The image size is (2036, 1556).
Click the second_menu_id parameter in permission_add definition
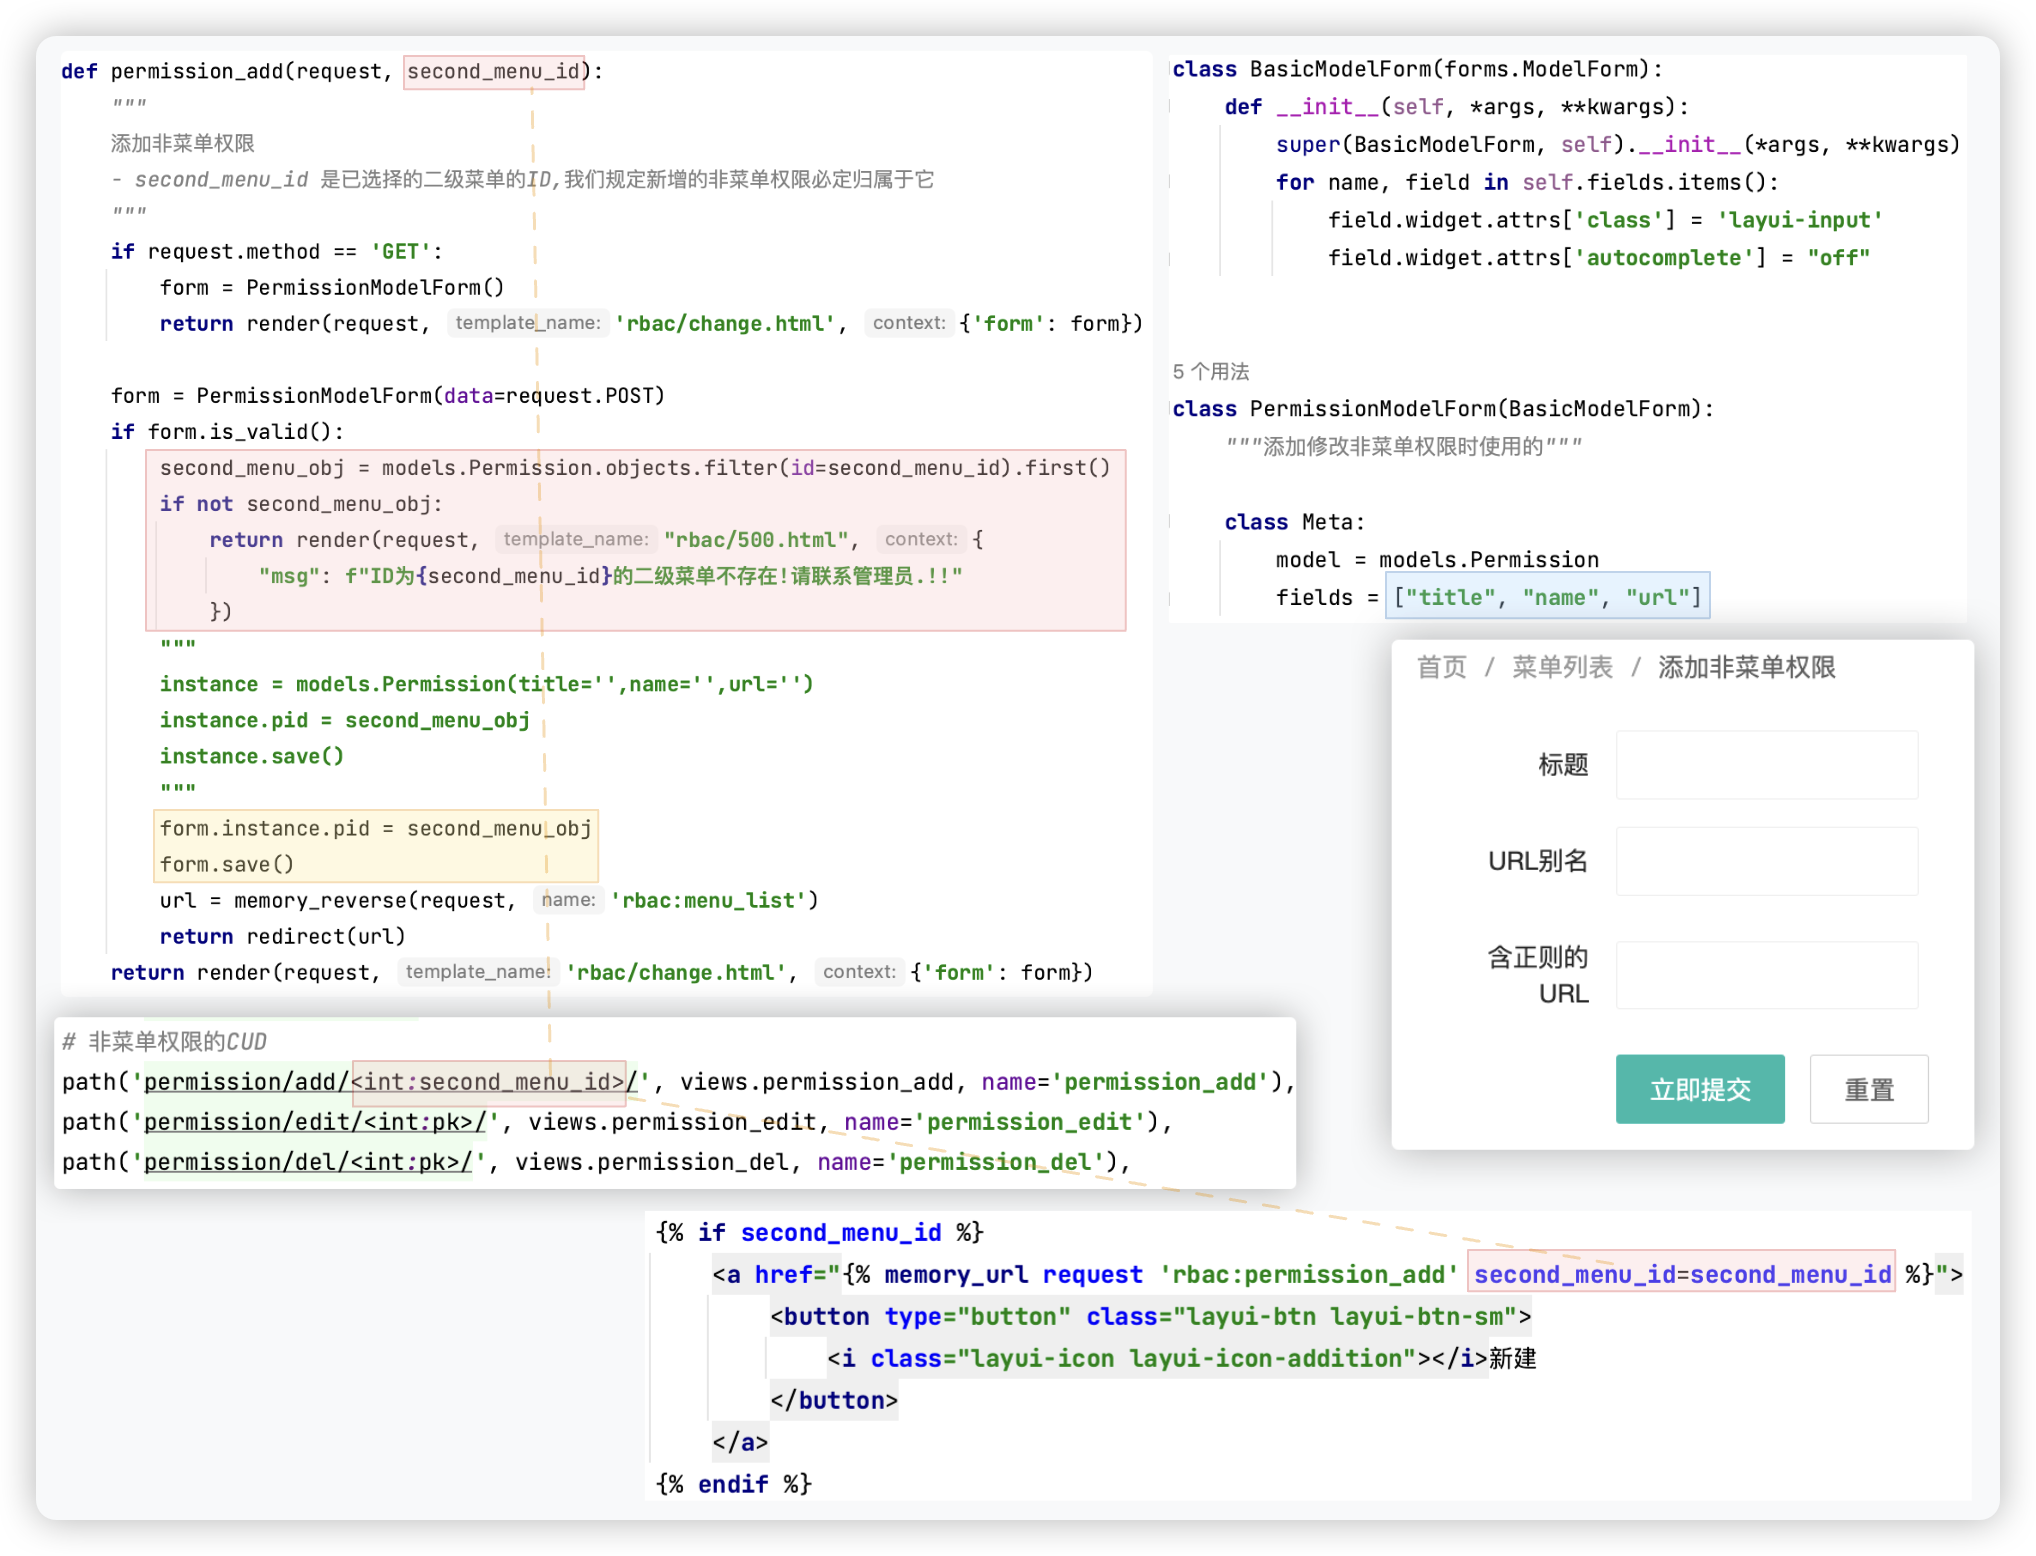(x=493, y=72)
